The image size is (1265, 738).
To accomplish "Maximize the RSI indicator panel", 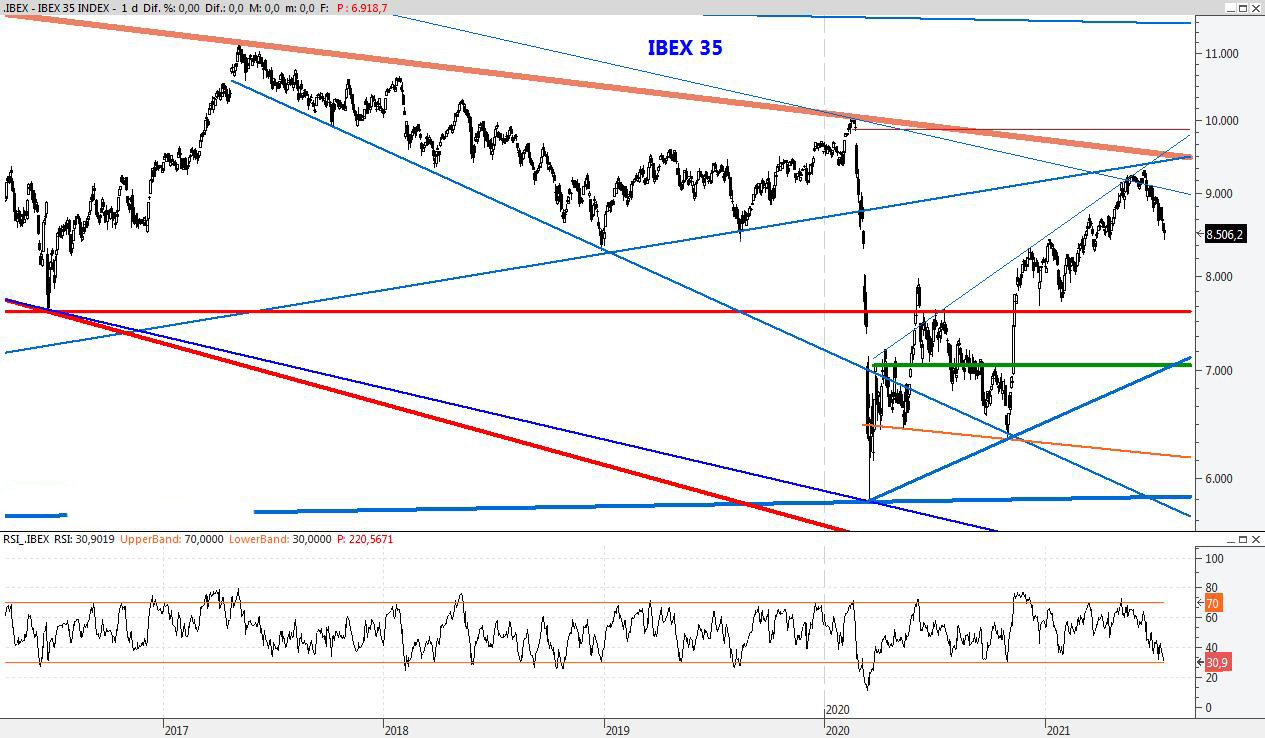I will 1242,540.
